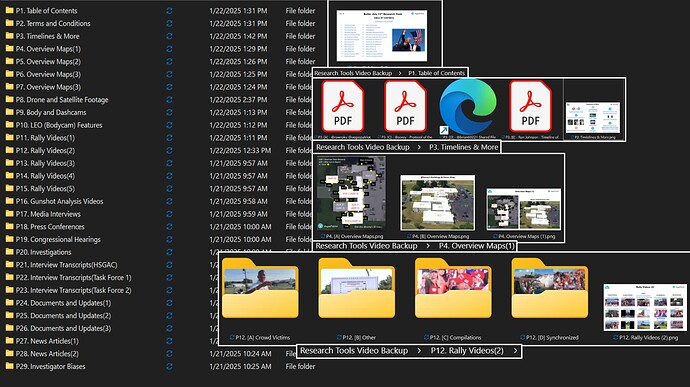Click the sync status icon for P17. Media Interviews
This screenshot has width=690, height=387.
[169, 214]
